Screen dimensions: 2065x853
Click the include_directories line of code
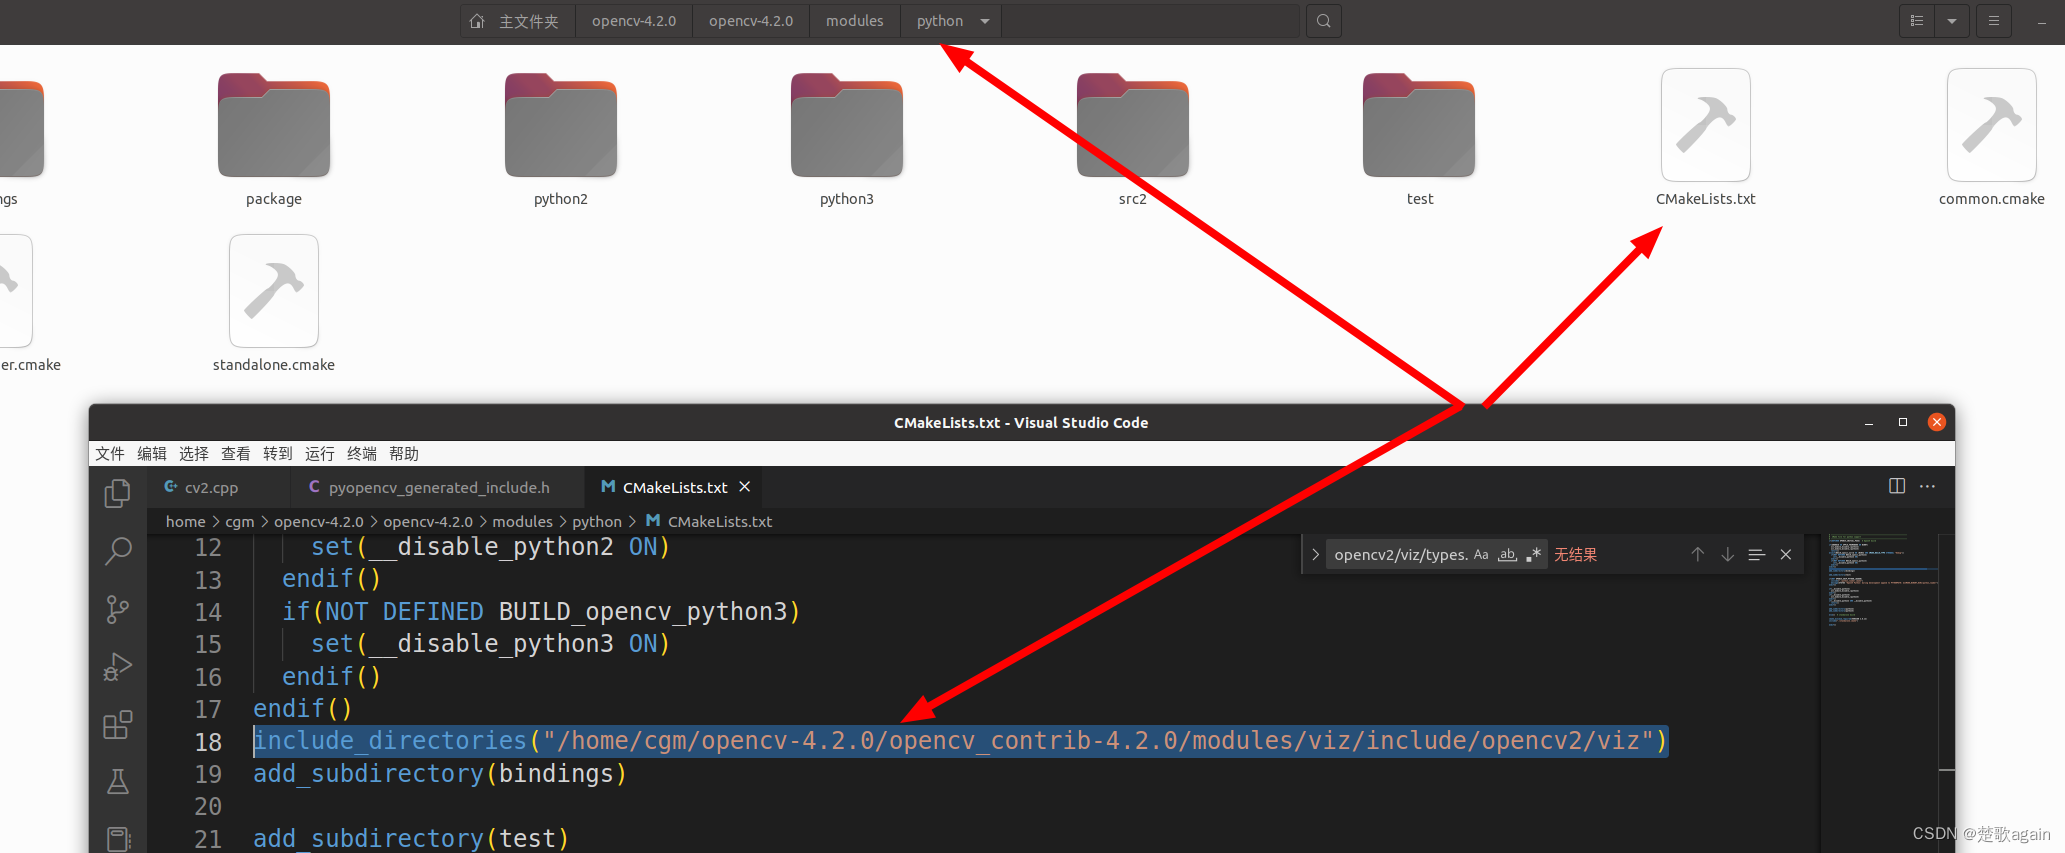tap(961, 741)
